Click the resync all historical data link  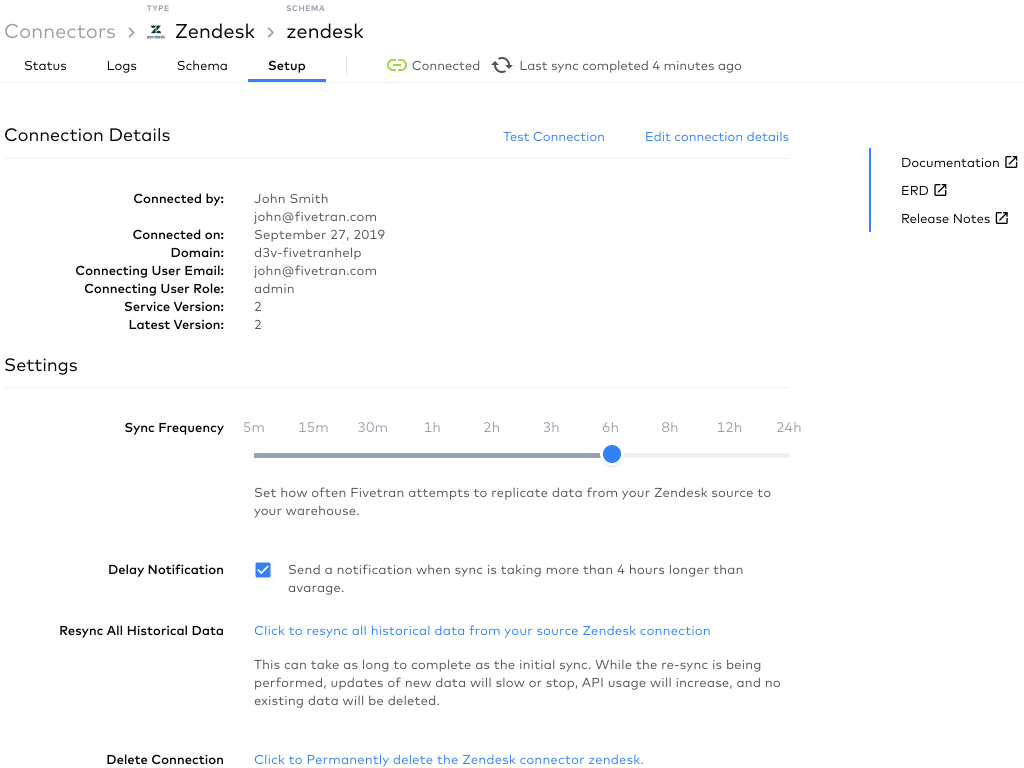(482, 630)
